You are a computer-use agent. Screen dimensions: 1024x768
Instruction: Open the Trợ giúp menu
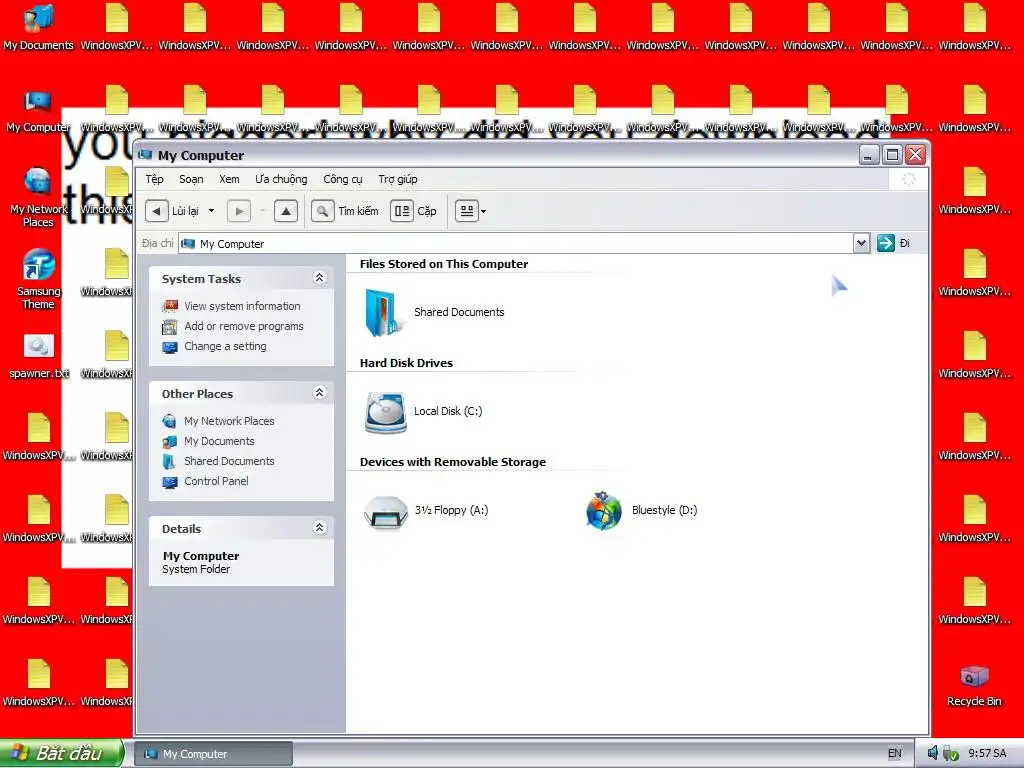(398, 179)
